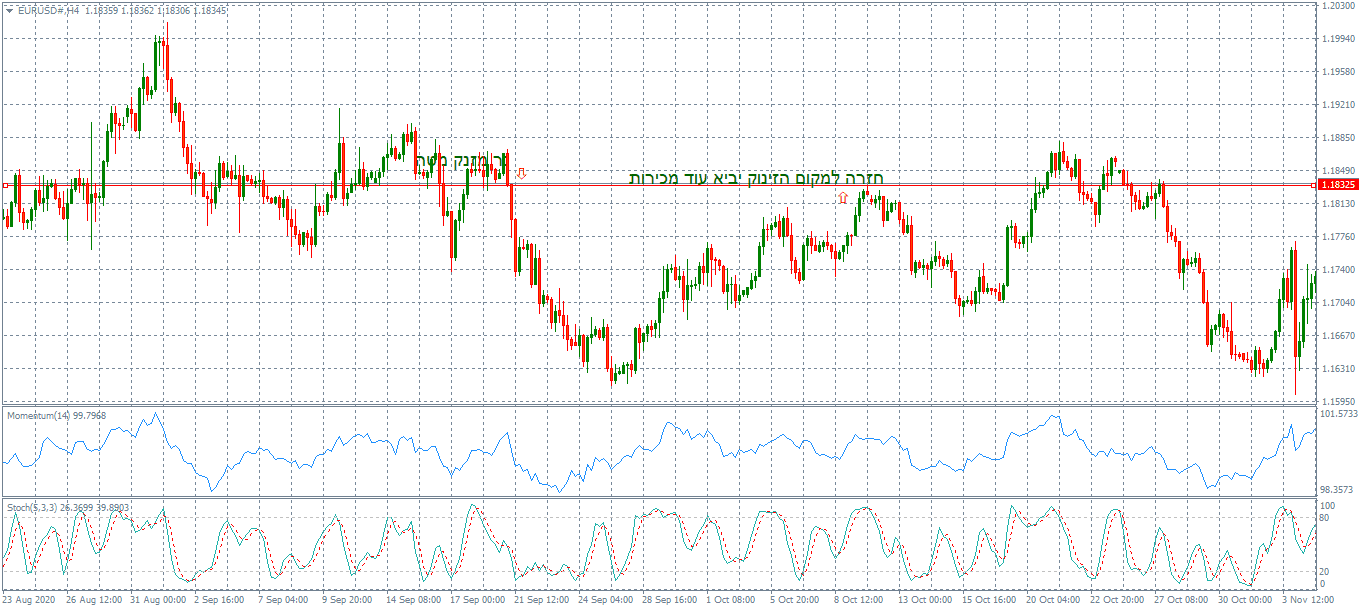Click price scale value 1.16670
Screen dimensions: 1362x611
1338,336
